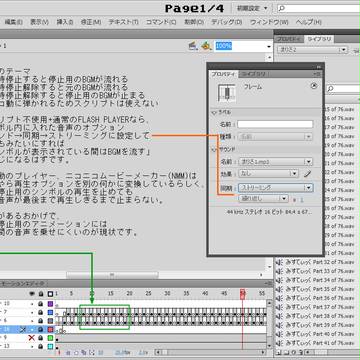Viewport: 360px width, 360px height.
Task: Switch to ライブラリ tab in the floating panel
Action: [x=254, y=74]
